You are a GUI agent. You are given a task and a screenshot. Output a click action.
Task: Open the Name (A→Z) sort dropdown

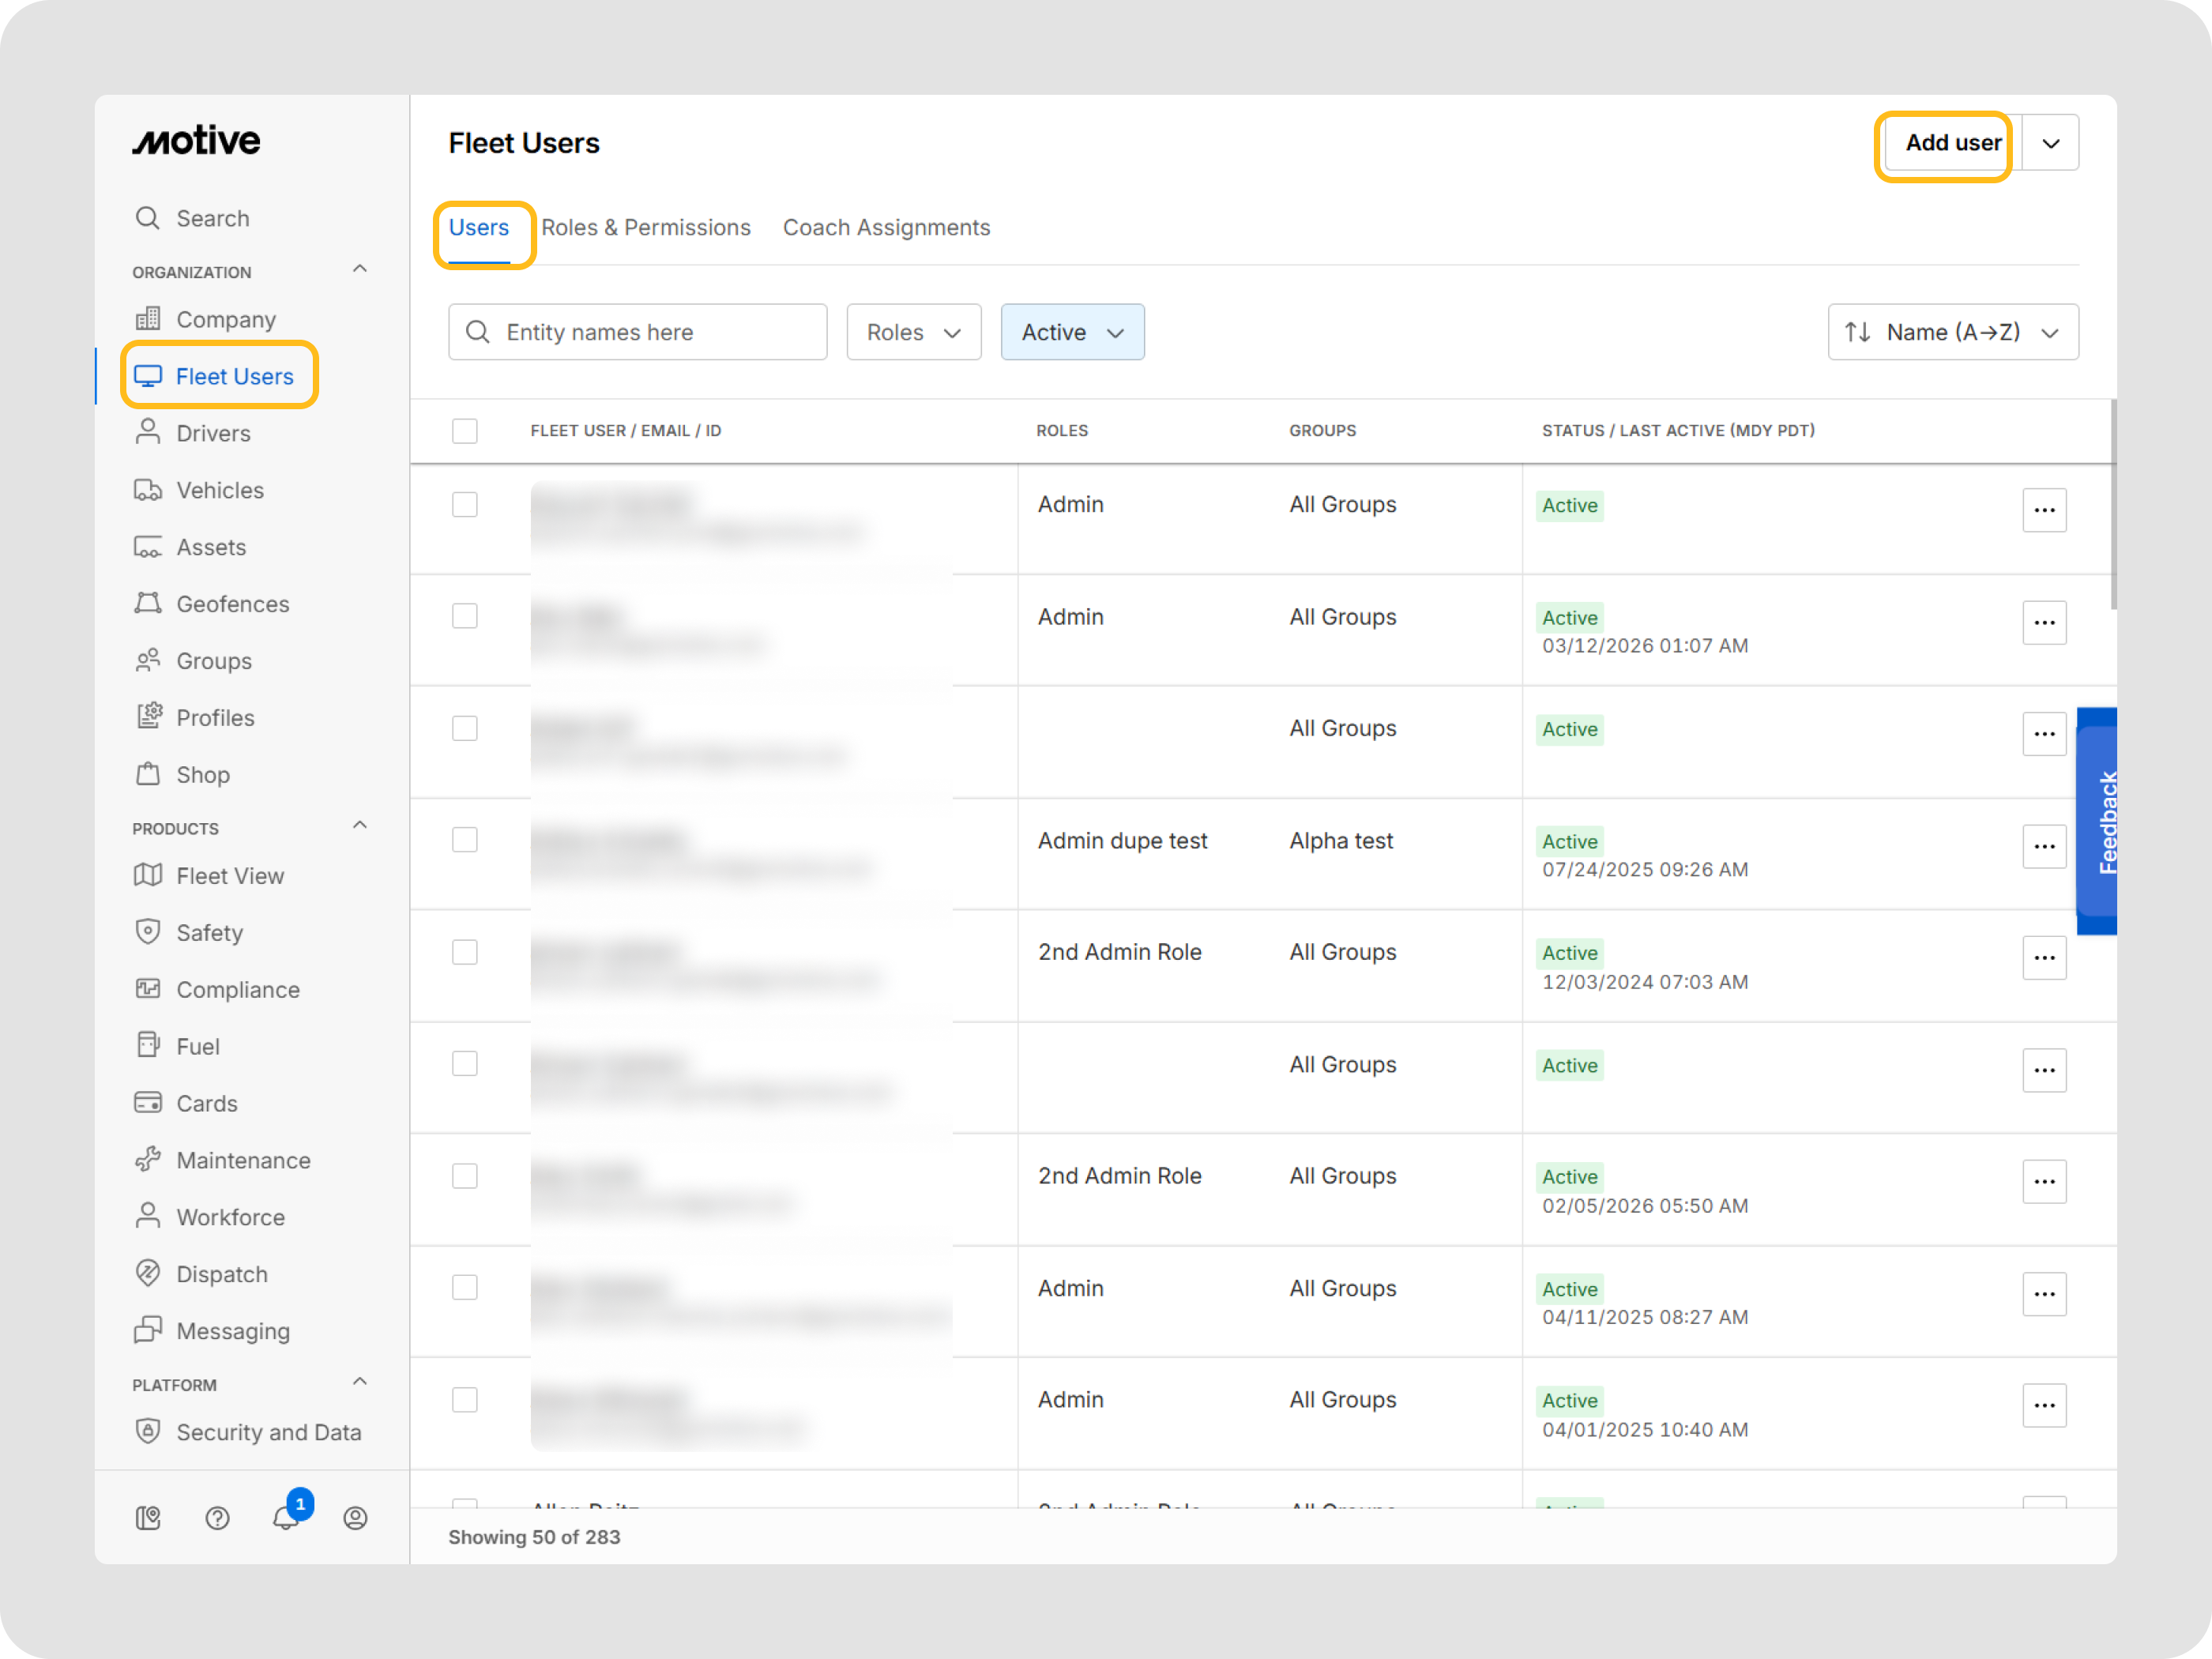pos(1952,332)
